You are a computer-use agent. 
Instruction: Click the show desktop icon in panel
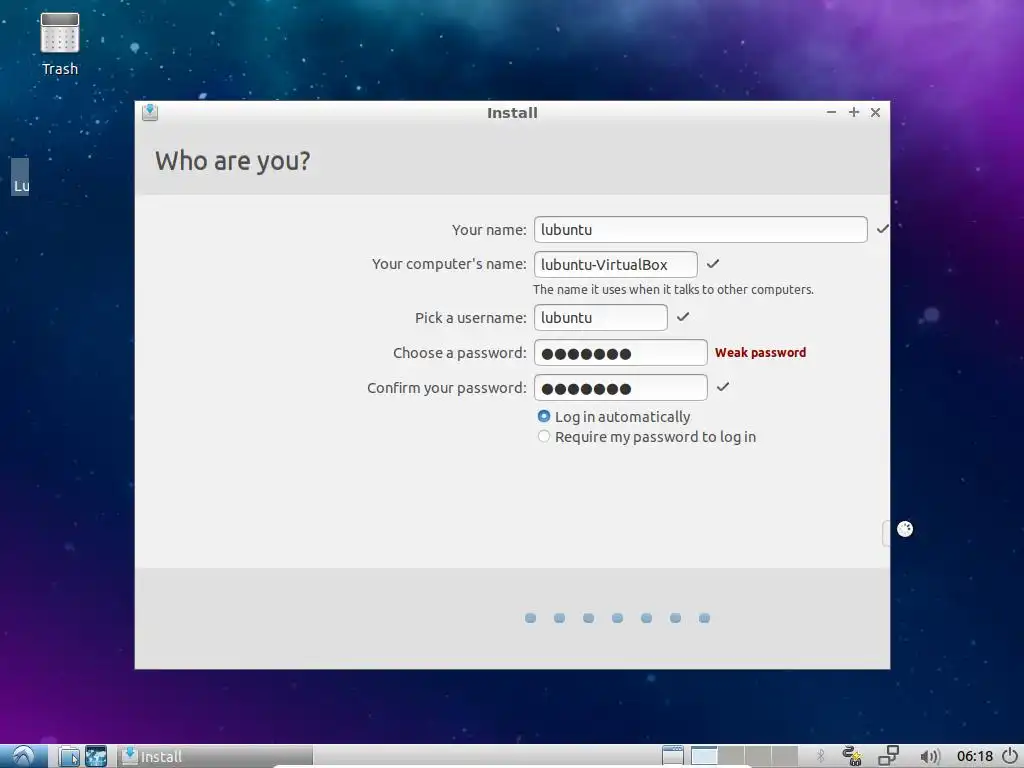click(673, 756)
